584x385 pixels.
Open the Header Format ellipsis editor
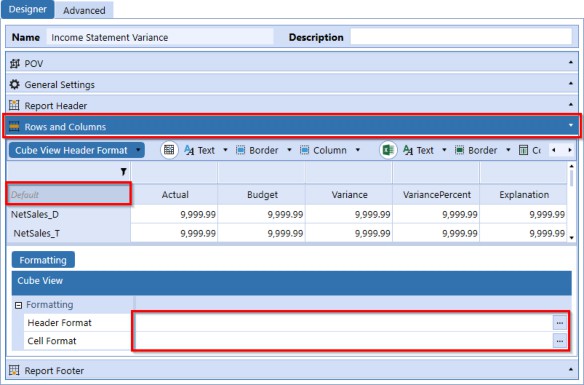pos(560,323)
